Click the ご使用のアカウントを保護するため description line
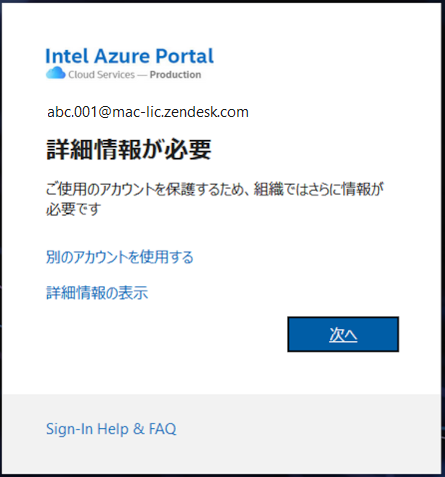Screen dimensions: 445x477 [x=147, y=189]
